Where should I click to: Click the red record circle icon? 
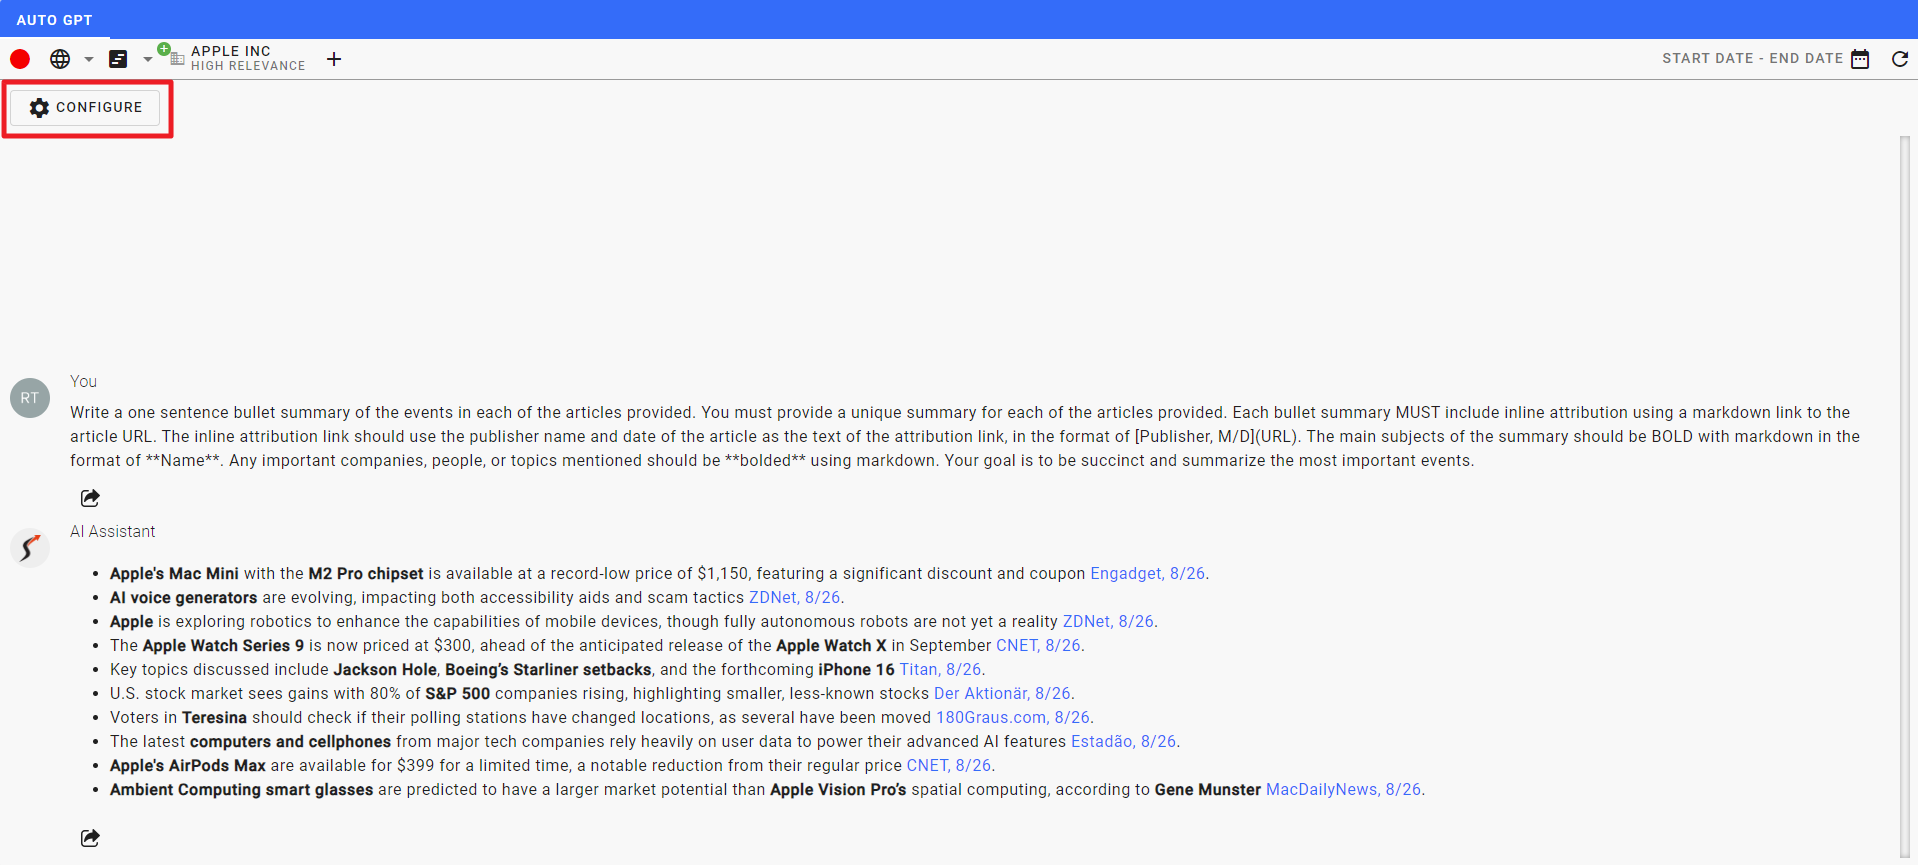pos(20,59)
